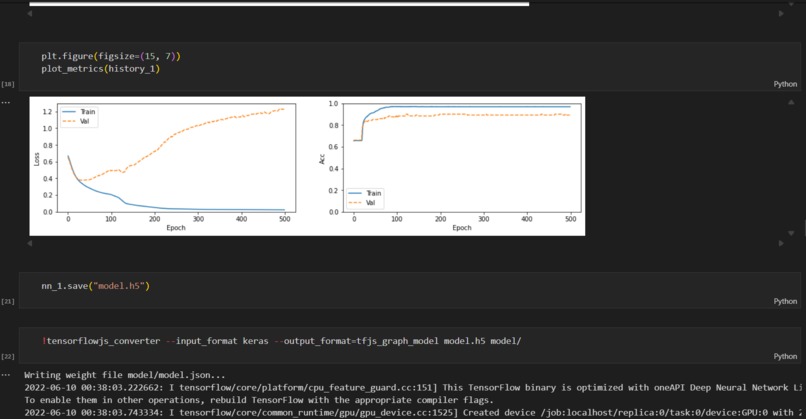Click the "Writing weight file model/model.json..." output line

(x=125, y=375)
